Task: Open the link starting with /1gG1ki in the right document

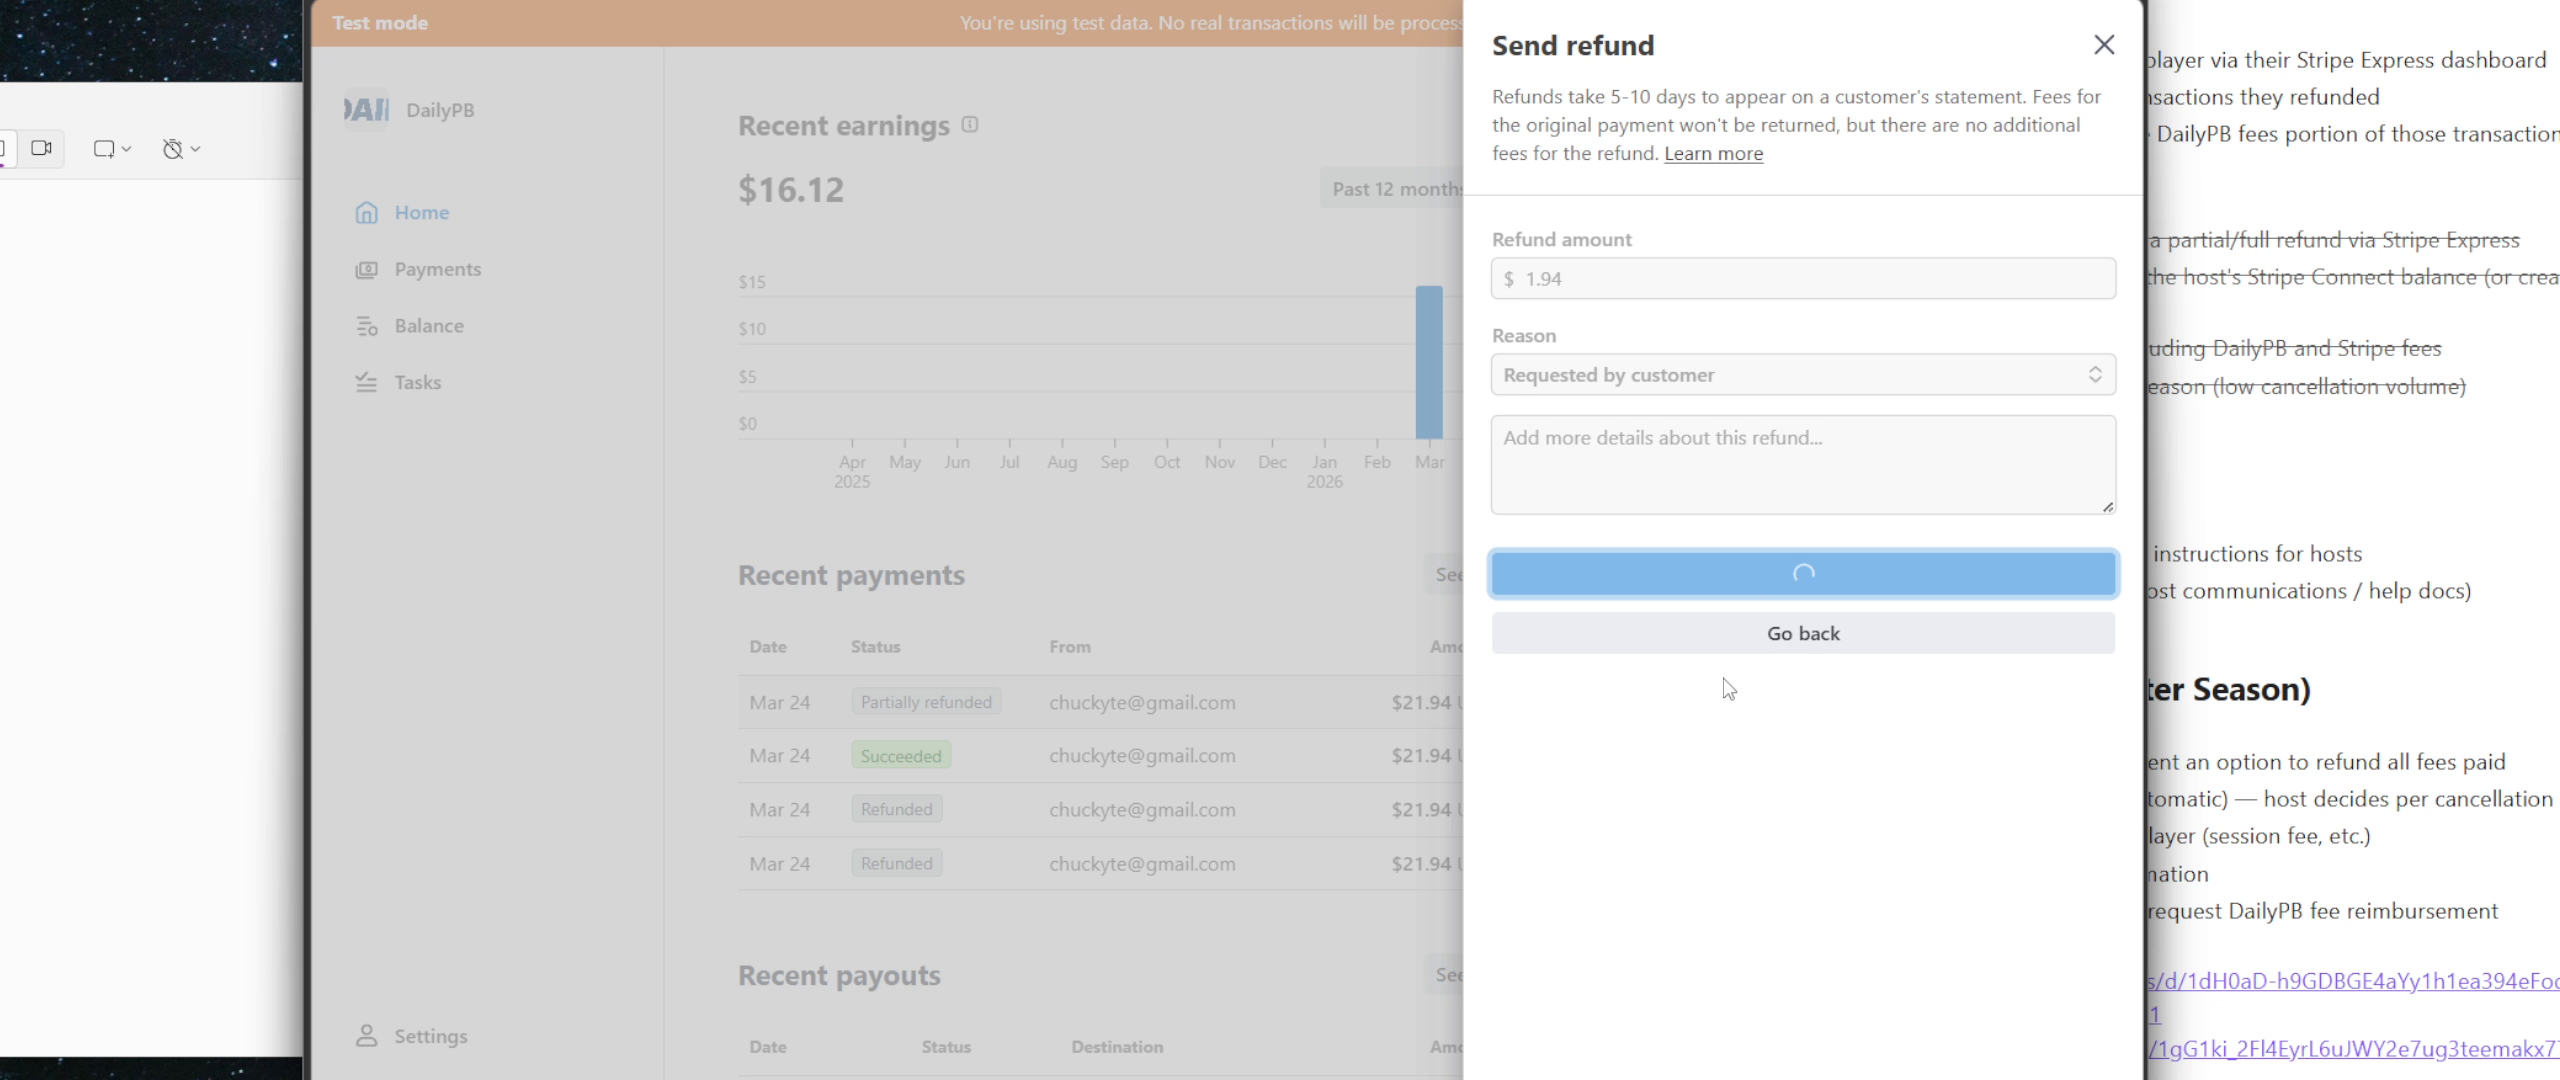Action: [x=2352, y=1049]
